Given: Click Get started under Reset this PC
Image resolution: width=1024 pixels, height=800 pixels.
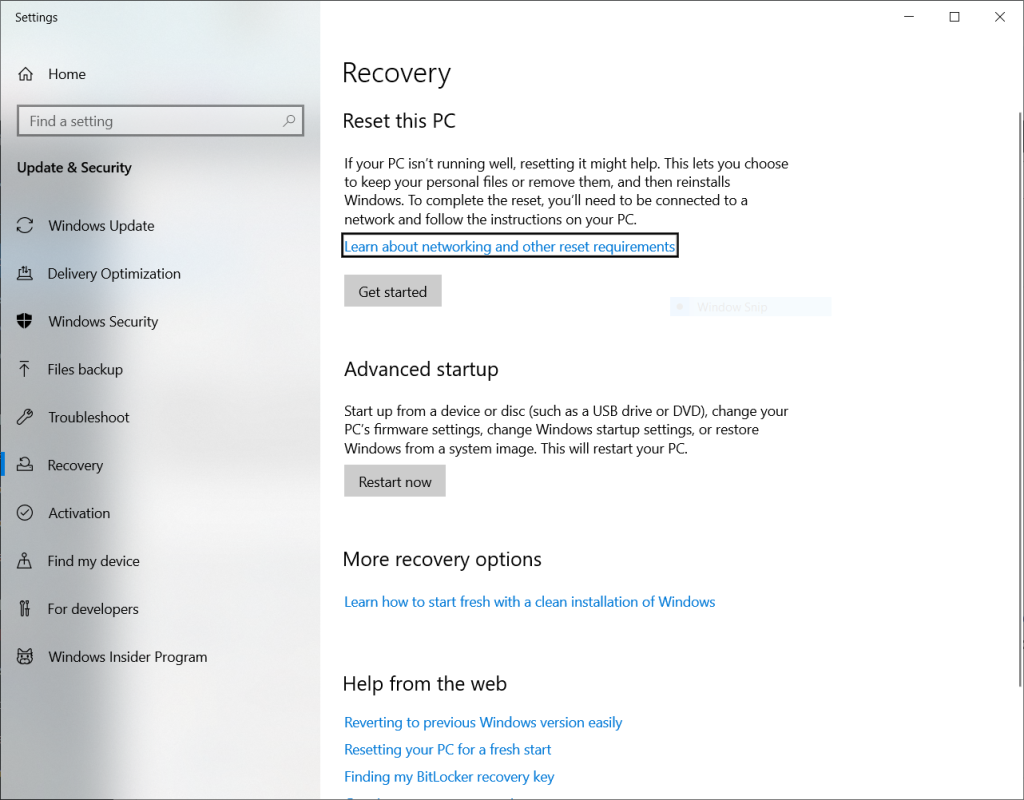Looking at the screenshot, I should [x=392, y=291].
